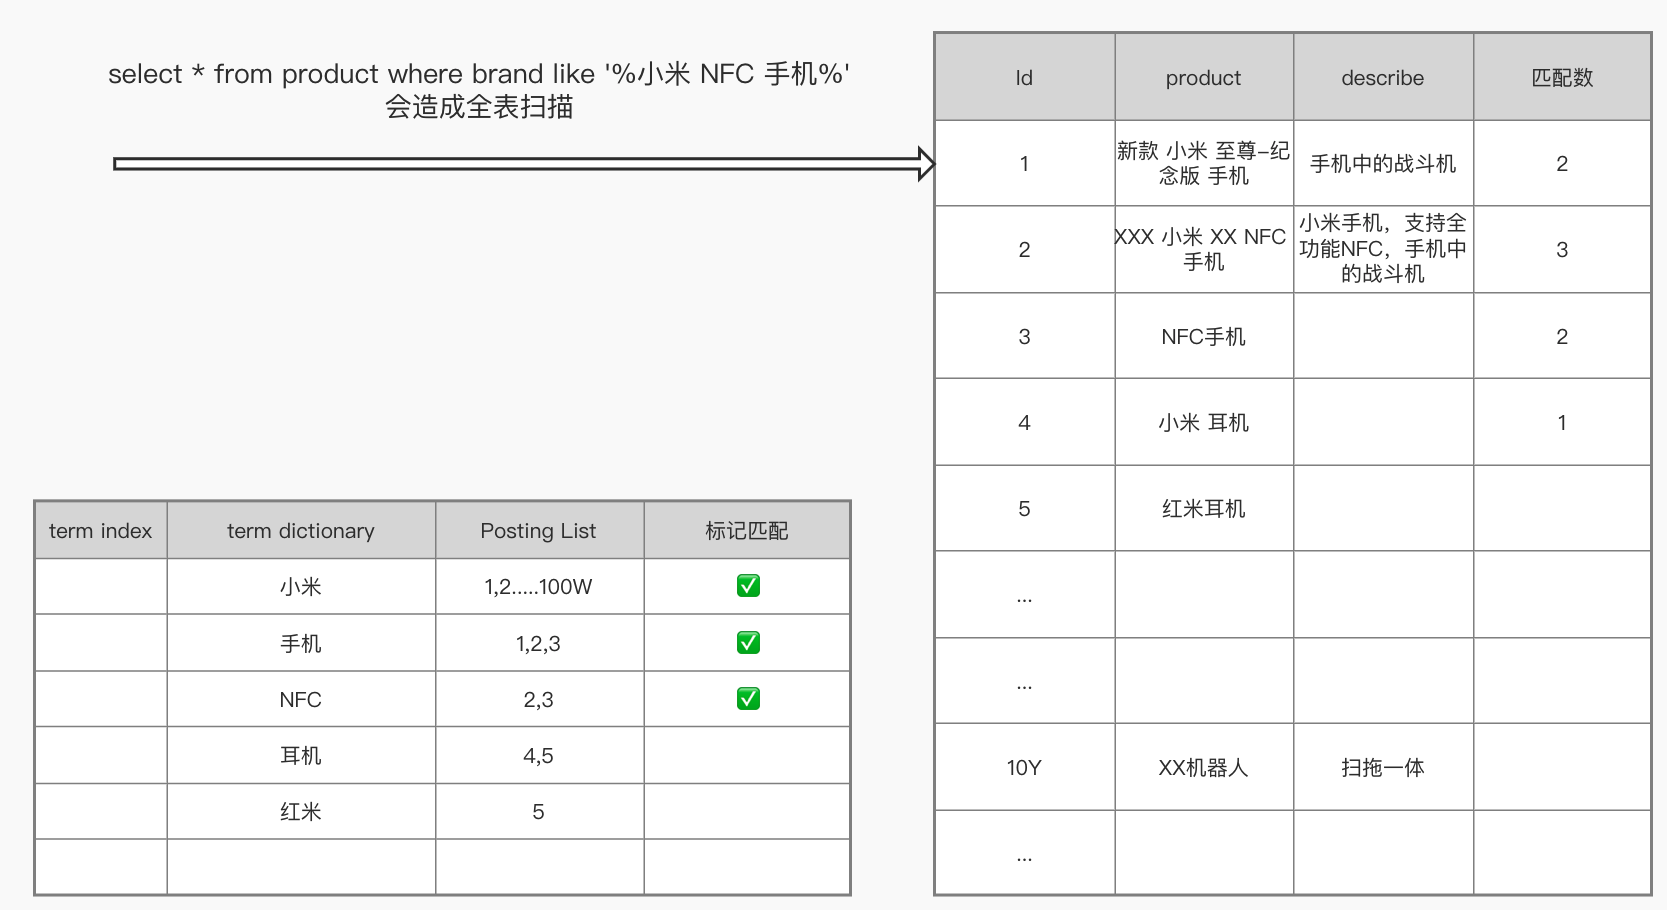Select the 'term dictionary' column header

tap(301, 530)
